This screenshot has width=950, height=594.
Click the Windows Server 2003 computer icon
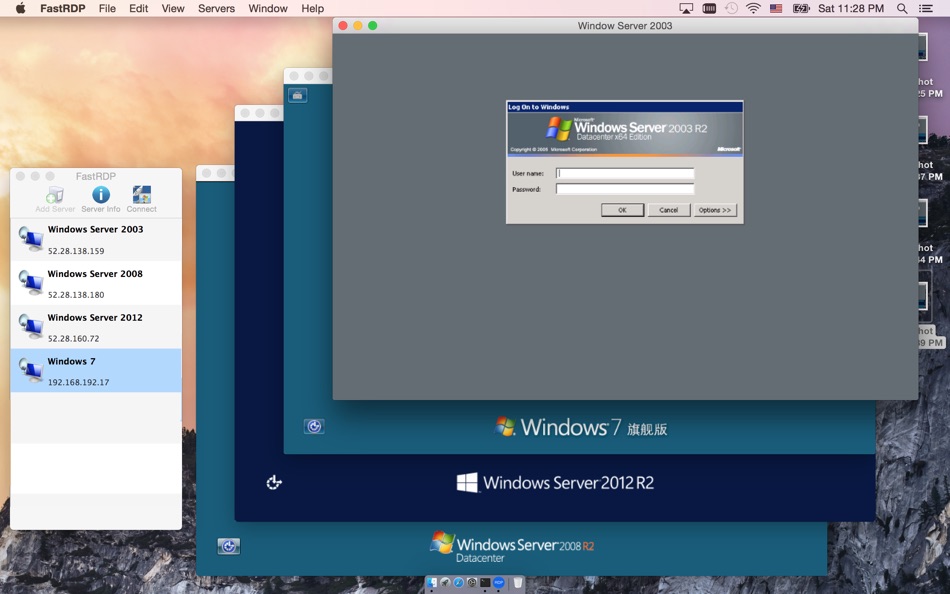[x=30, y=239]
